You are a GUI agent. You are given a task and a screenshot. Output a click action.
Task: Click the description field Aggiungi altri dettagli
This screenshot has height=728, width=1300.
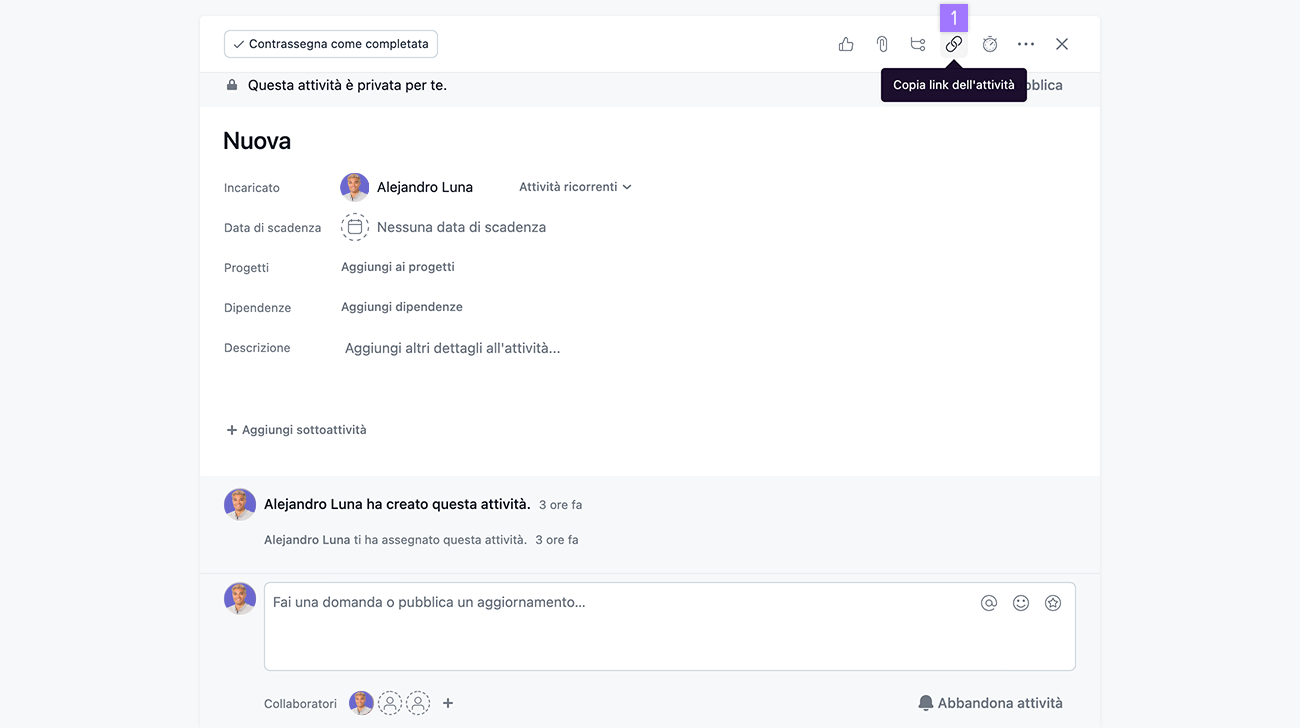452,348
